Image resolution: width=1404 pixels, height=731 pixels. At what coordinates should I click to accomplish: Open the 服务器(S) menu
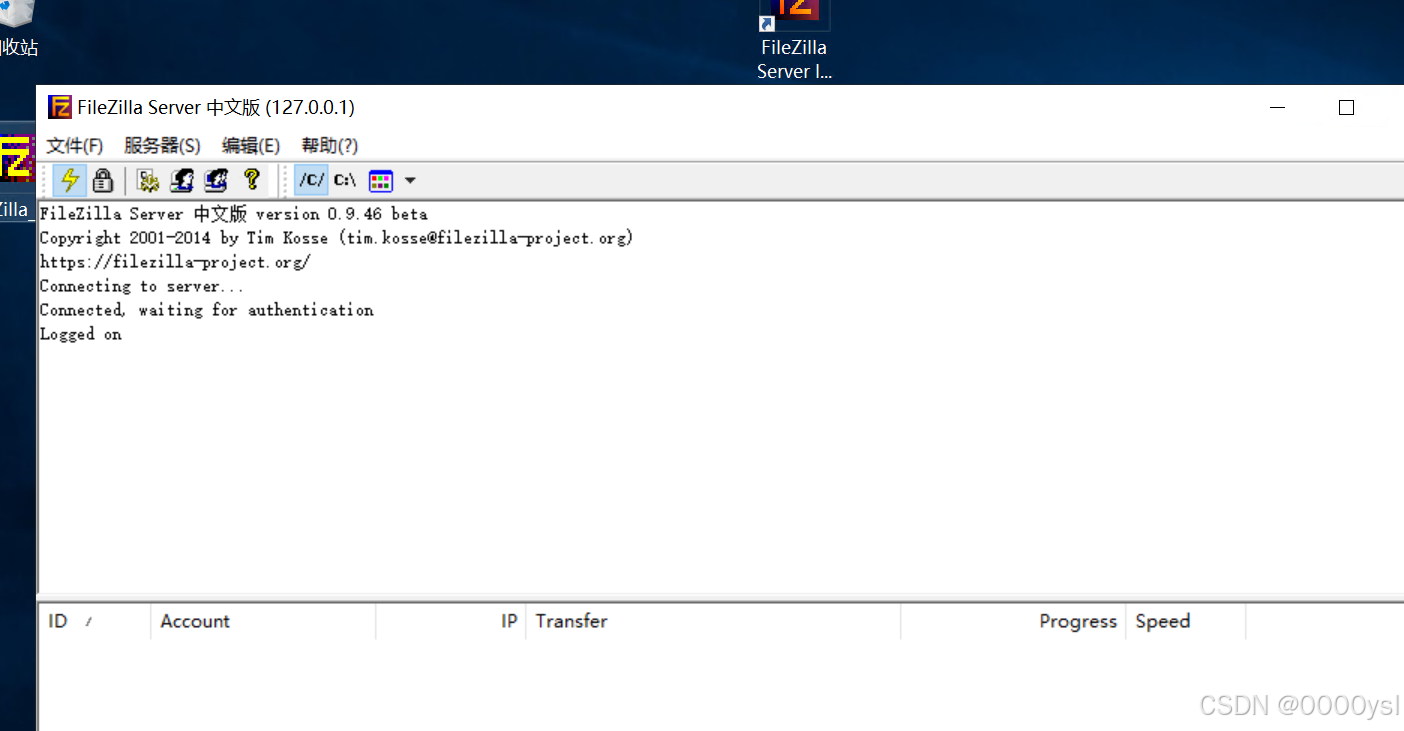tap(162, 146)
